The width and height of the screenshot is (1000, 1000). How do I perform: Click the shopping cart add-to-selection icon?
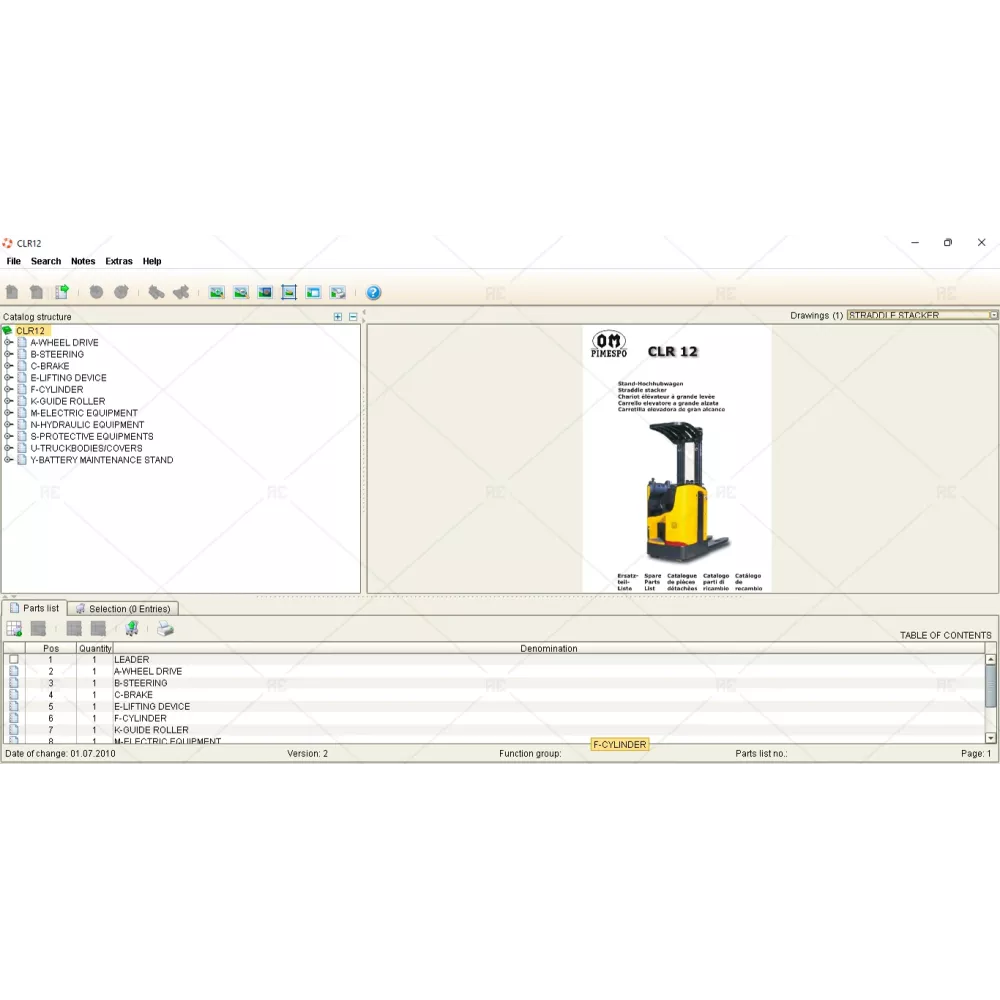pyautogui.click(x=132, y=629)
